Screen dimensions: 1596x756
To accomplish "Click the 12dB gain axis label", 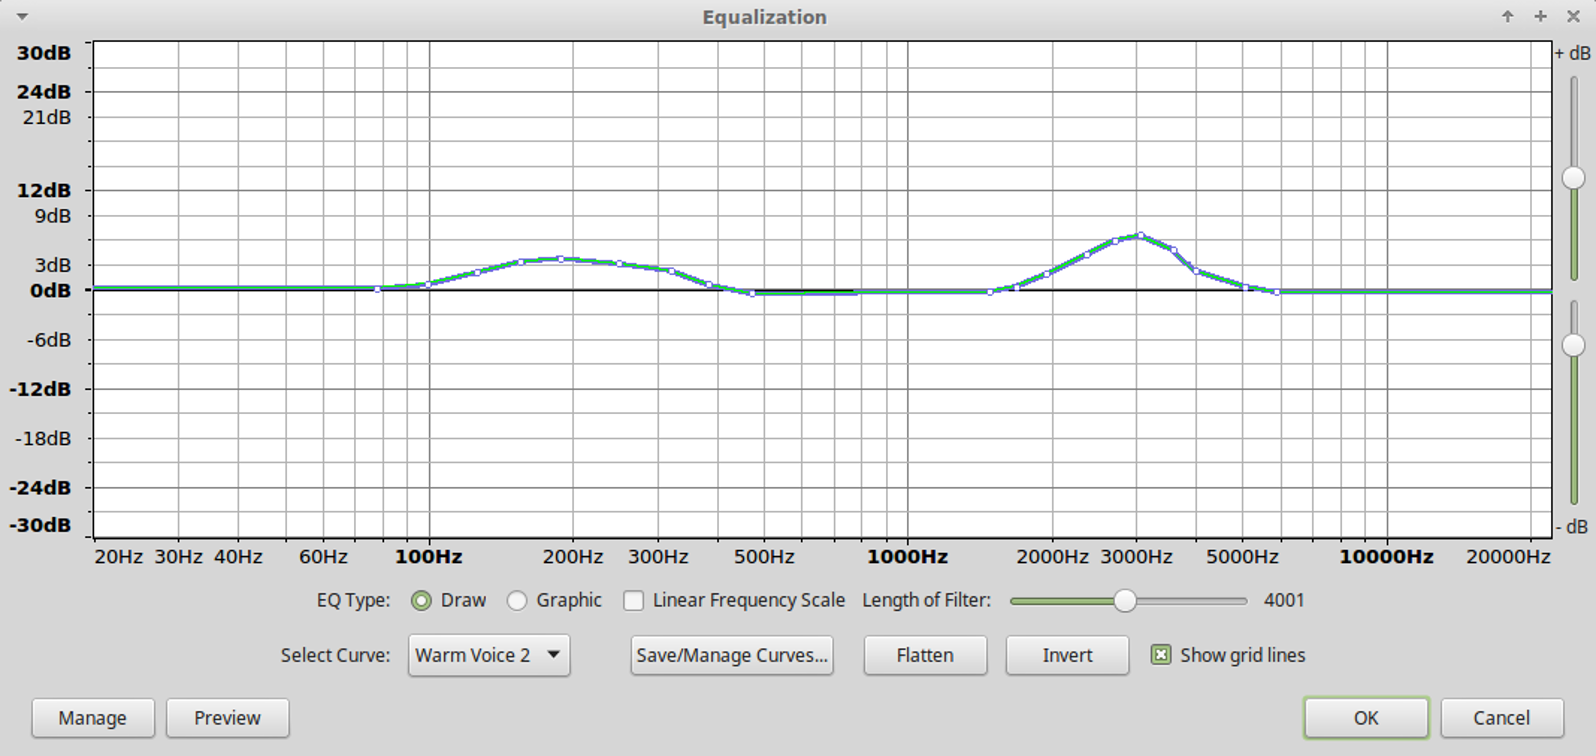I will tap(44, 190).
